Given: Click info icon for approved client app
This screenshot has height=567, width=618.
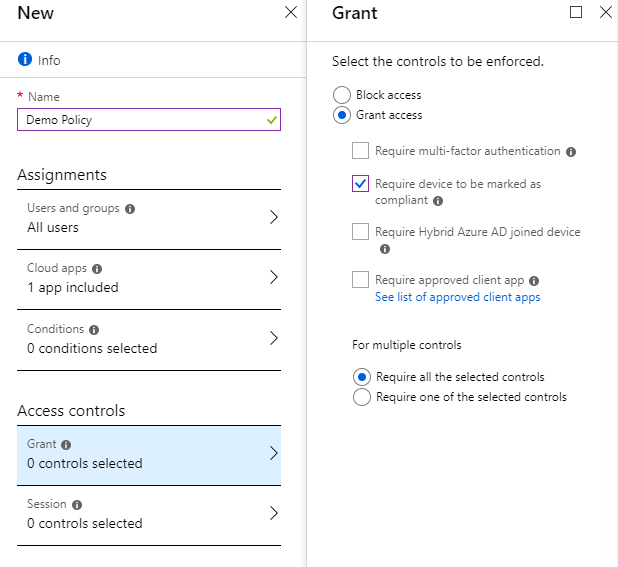Looking at the screenshot, I should 534,281.
